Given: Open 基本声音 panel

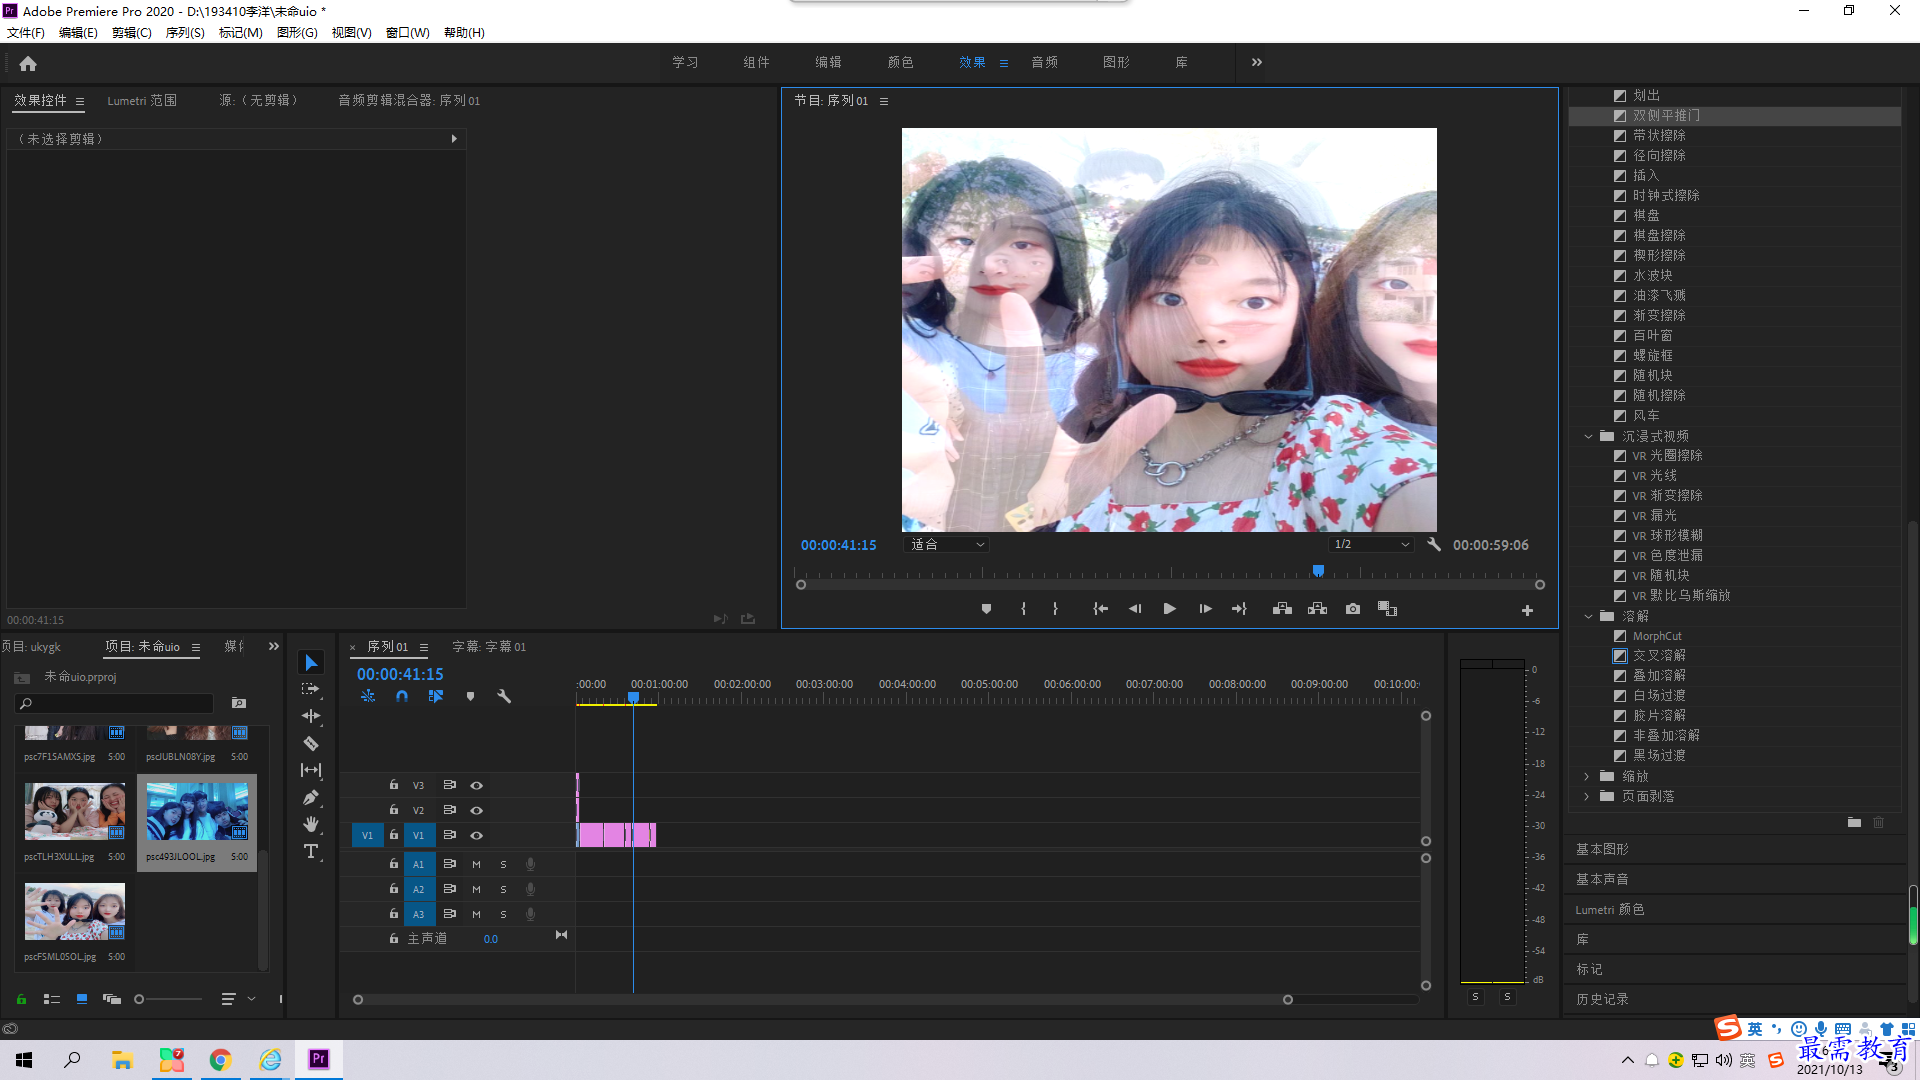Looking at the screenshot, I should 1602,879.
